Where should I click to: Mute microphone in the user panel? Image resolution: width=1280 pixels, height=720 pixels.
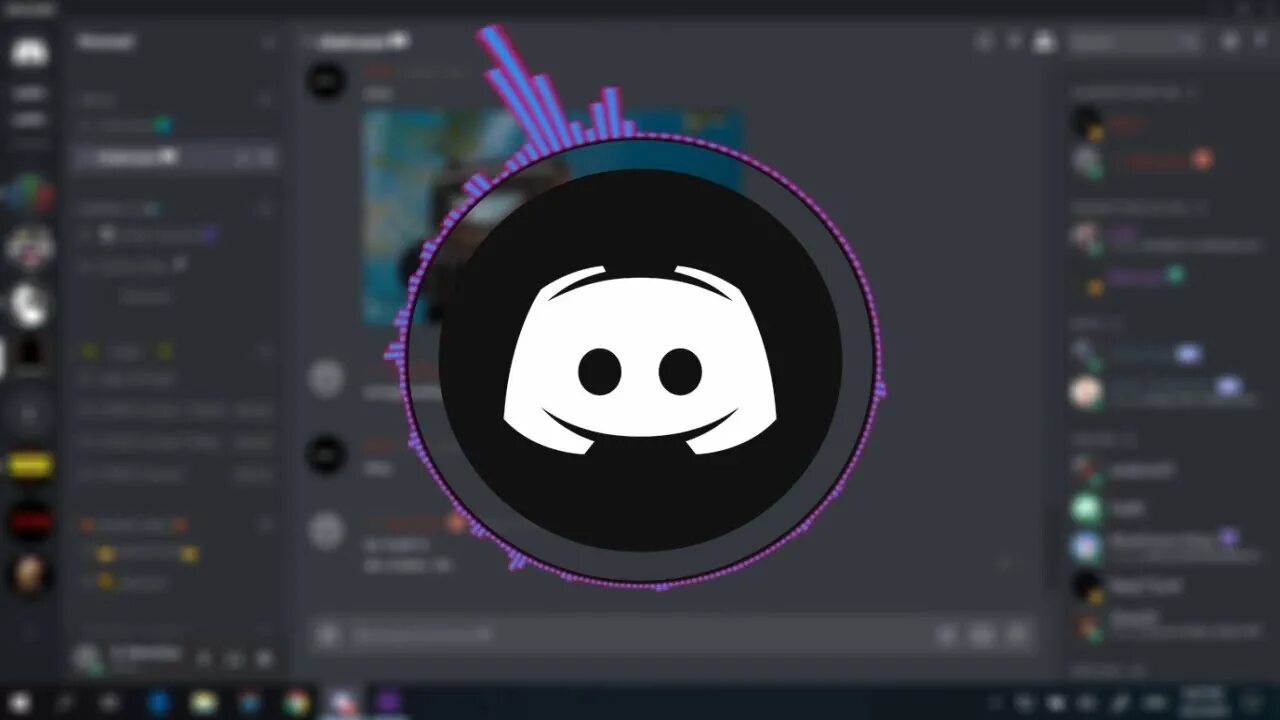coord(203,658)
